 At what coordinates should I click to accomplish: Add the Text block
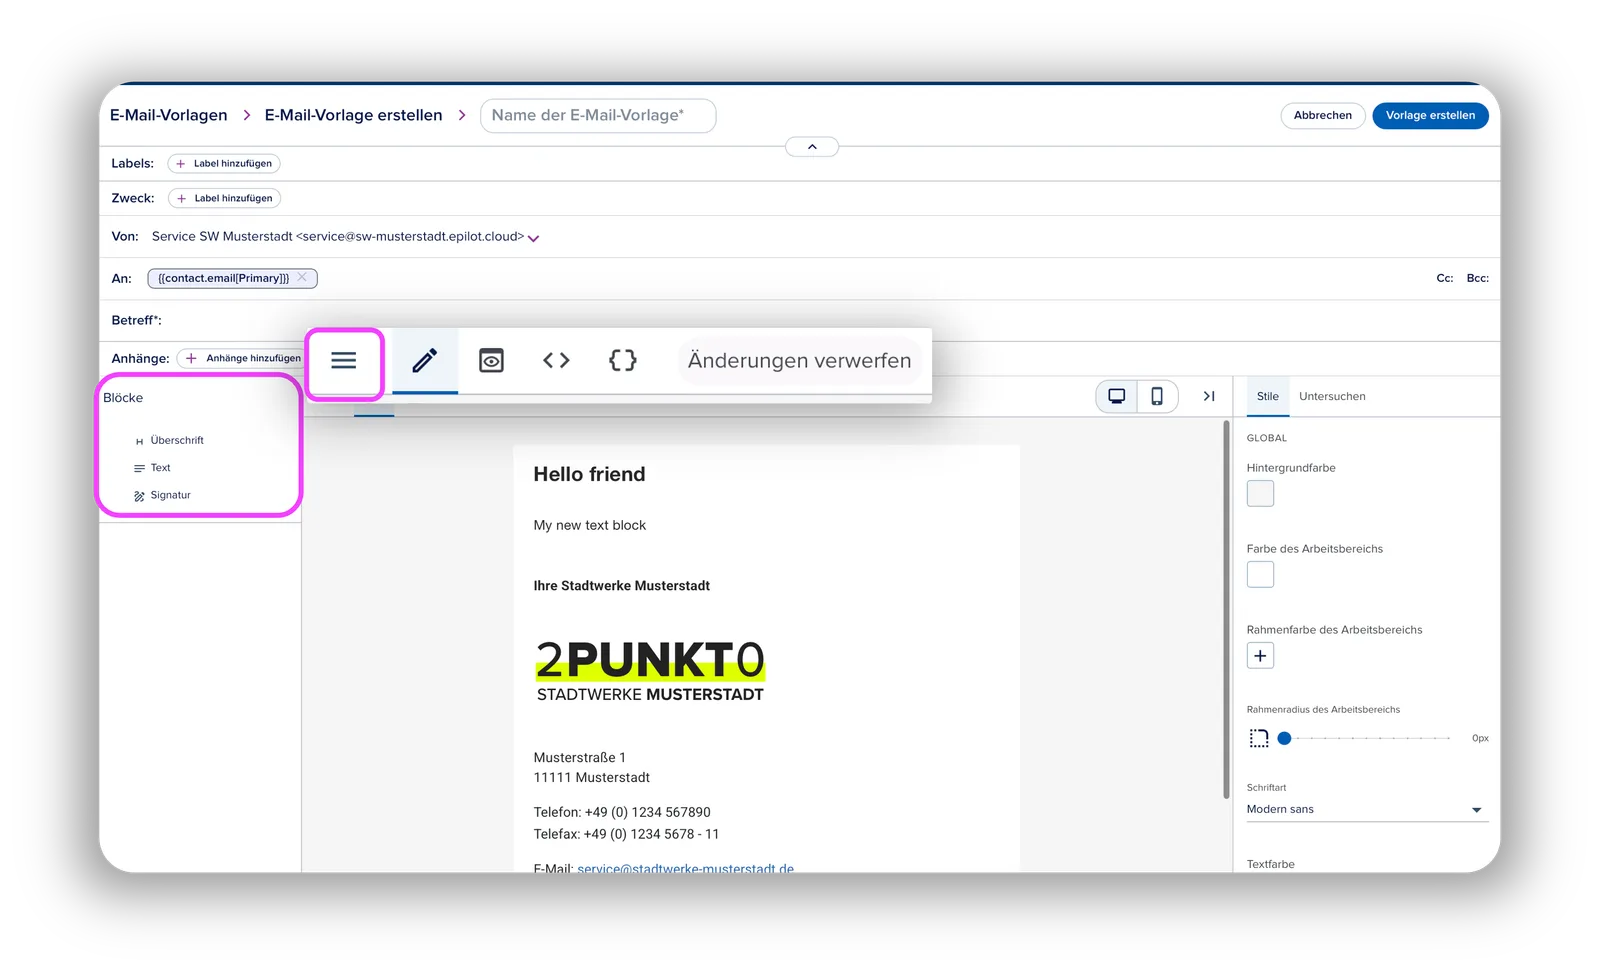(153, 468)
